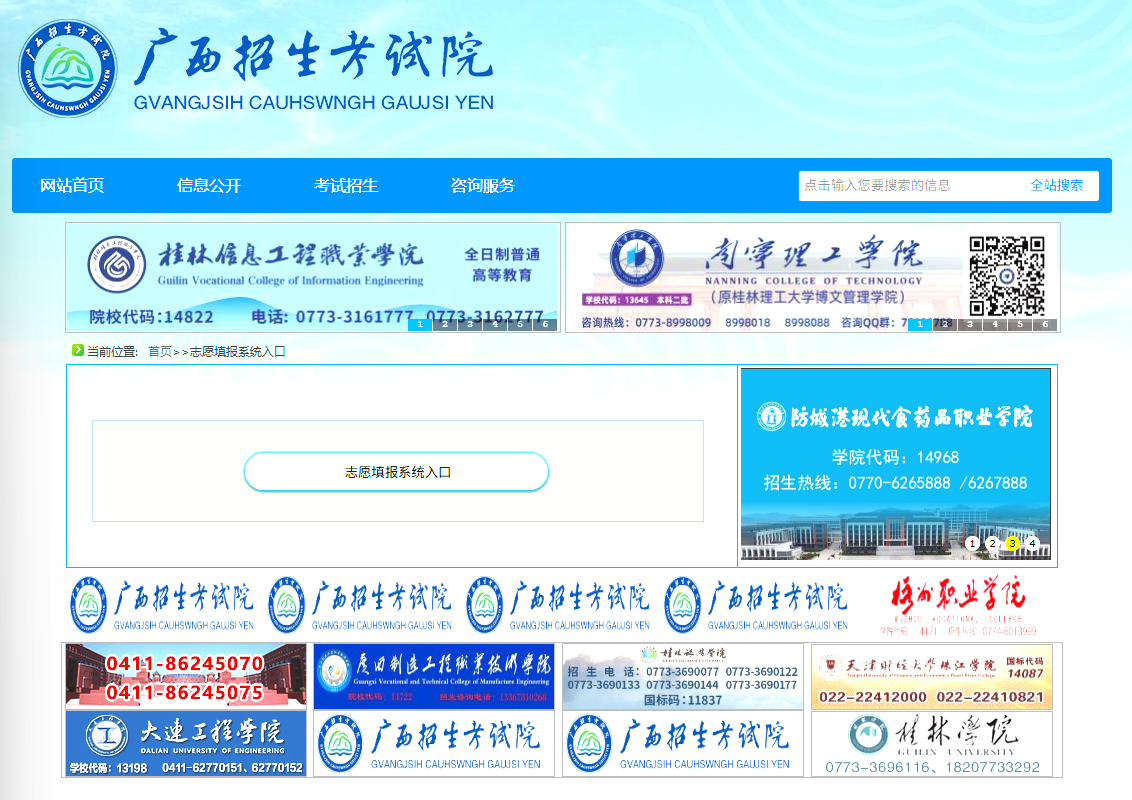Click the 南宁理工学院 round blue crest
Screen dimensions: 1132x800
coord(636,258)
